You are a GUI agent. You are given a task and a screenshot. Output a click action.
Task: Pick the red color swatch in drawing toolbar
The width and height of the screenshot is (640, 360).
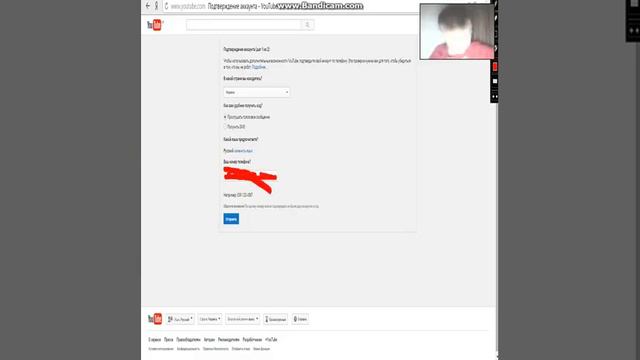495,67
